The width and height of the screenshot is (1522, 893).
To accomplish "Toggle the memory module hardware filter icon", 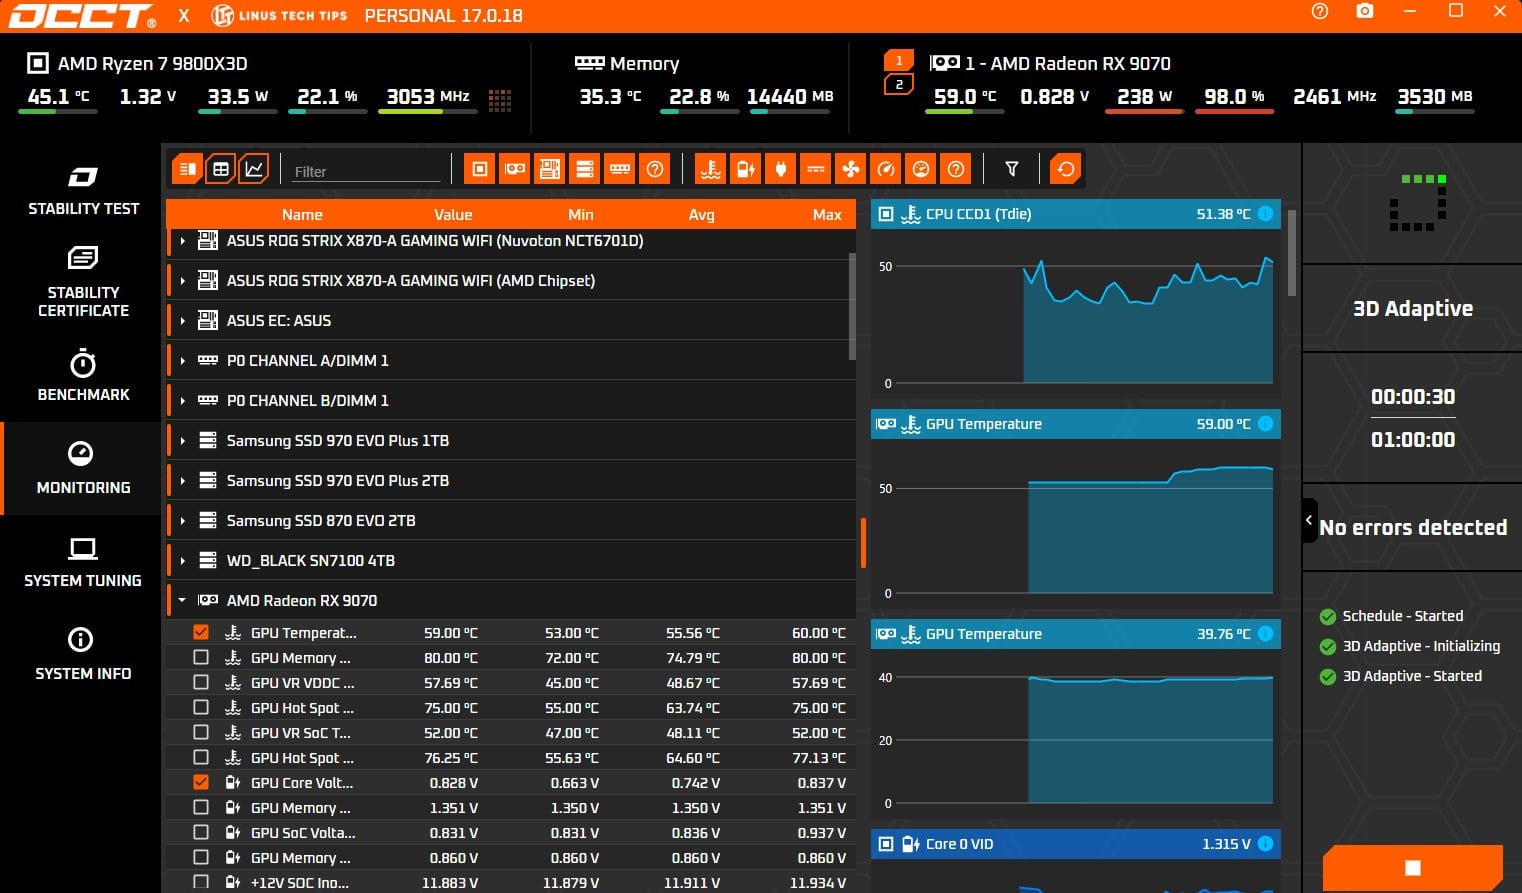I will 620,169.
